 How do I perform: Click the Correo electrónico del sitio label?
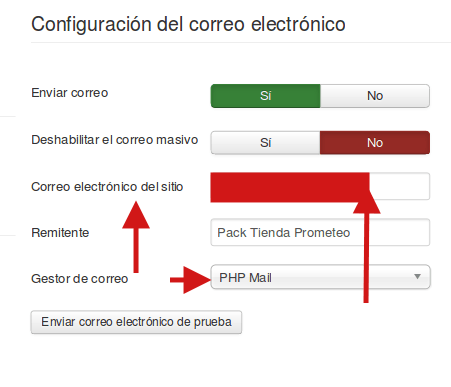click(x=107, y=187)
